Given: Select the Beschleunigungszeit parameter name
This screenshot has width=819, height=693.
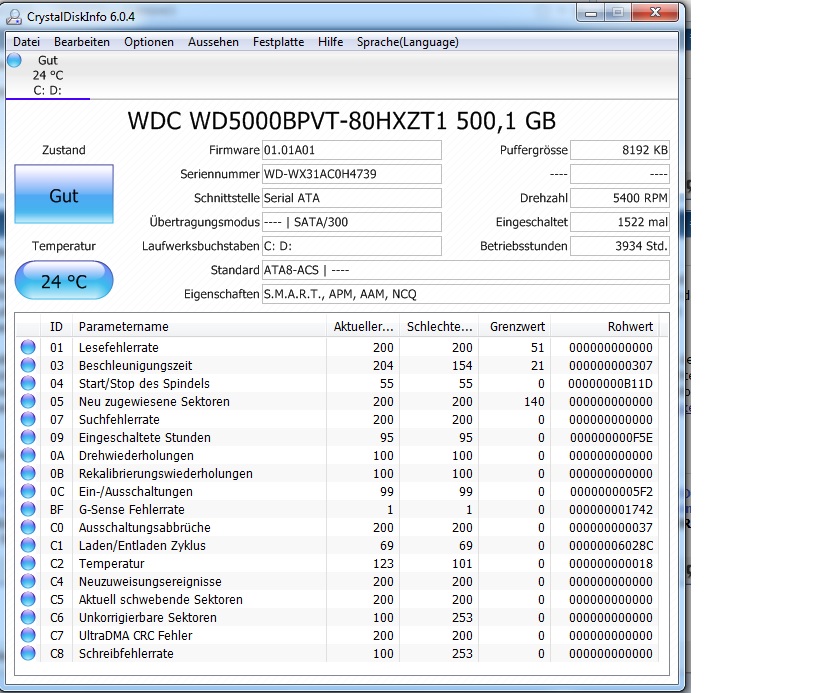Looking at the screenshot, I should 135,366.
